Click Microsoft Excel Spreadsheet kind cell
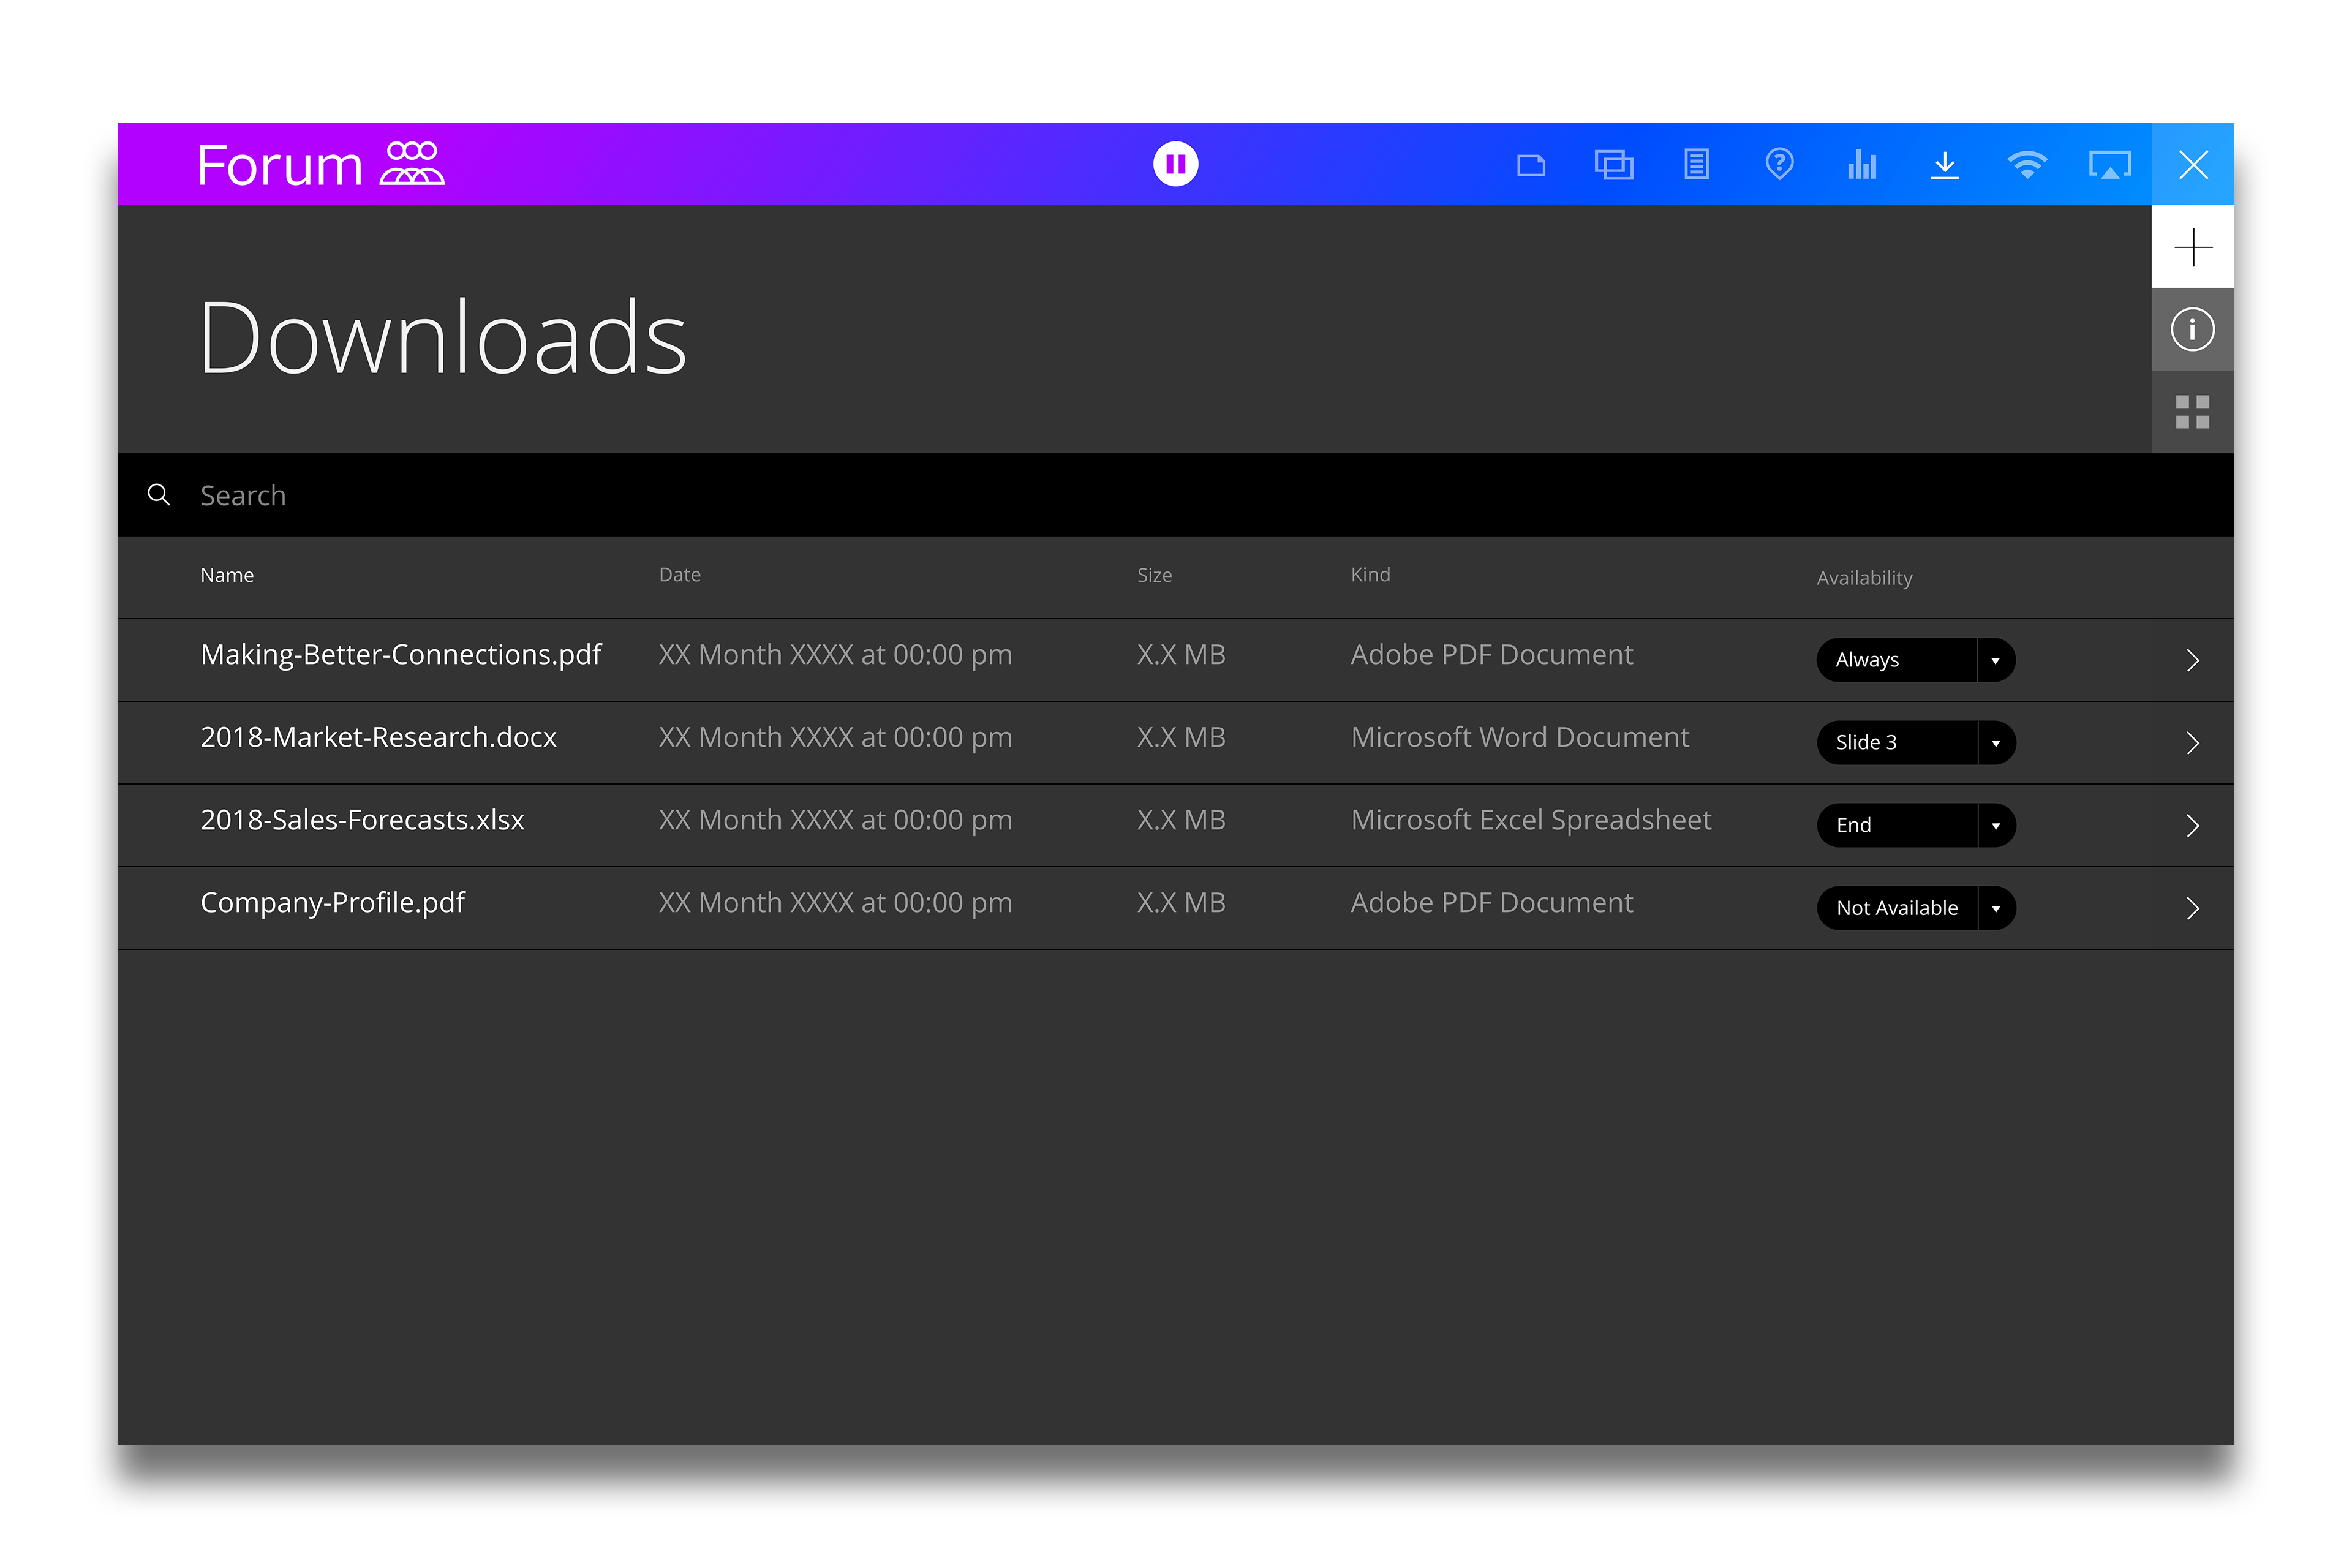This screenshot has width=2352, height=1568. click(1531, 820)
